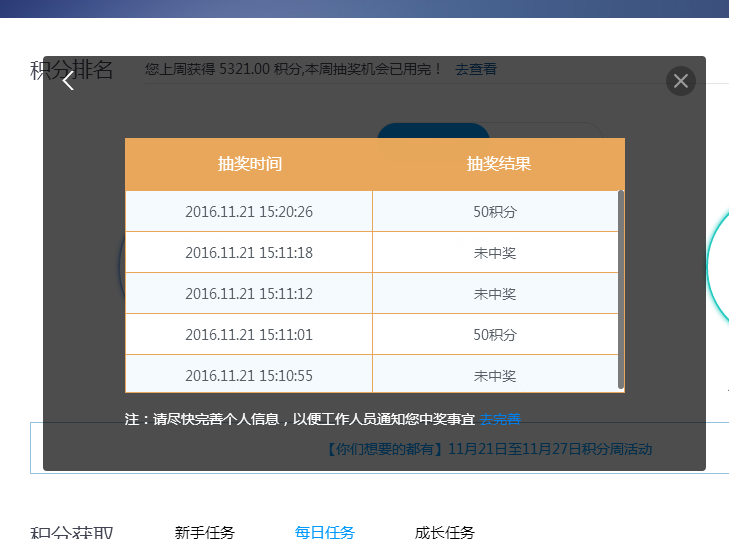The image size is (729, 539).
Task: Click the 50积分 result in first row
Action: tap(495, 212)
